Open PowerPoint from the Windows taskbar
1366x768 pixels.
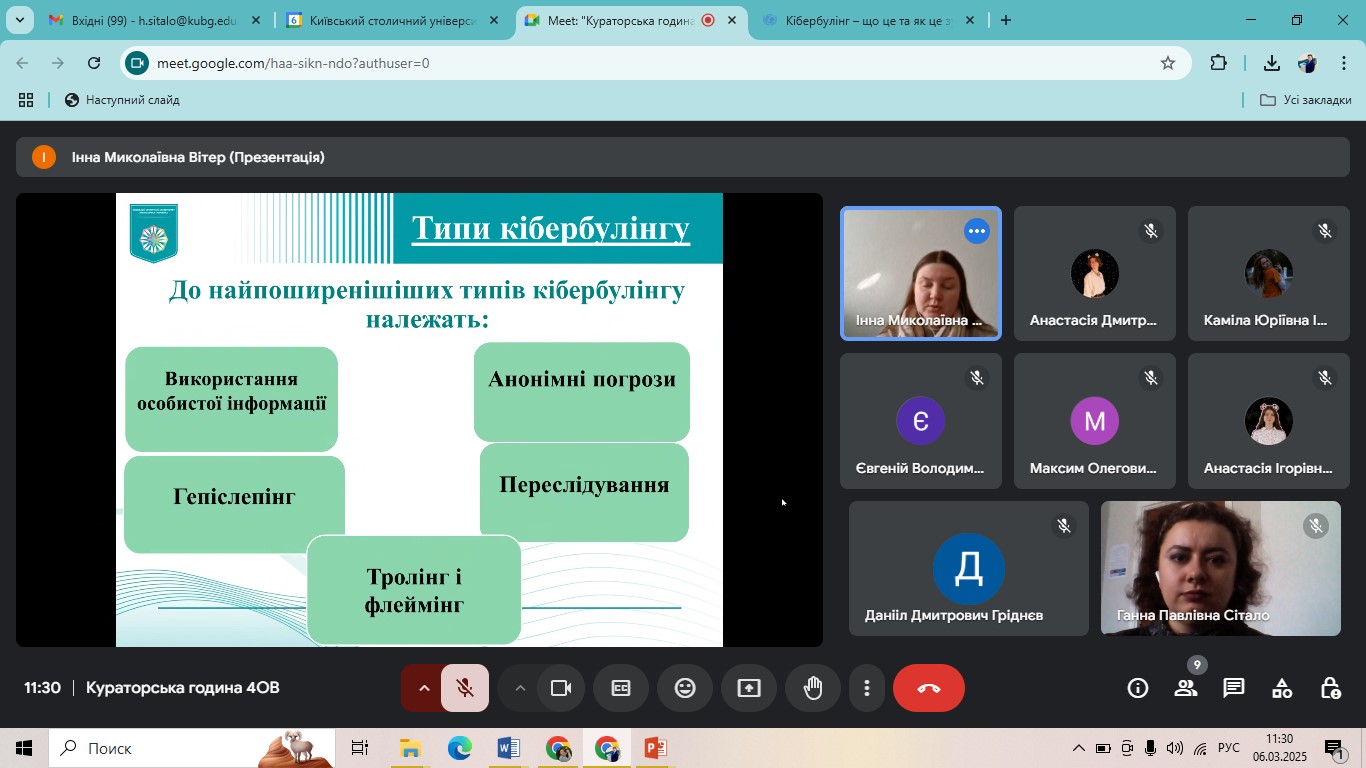pyautogui.click(x=655, y=748)
